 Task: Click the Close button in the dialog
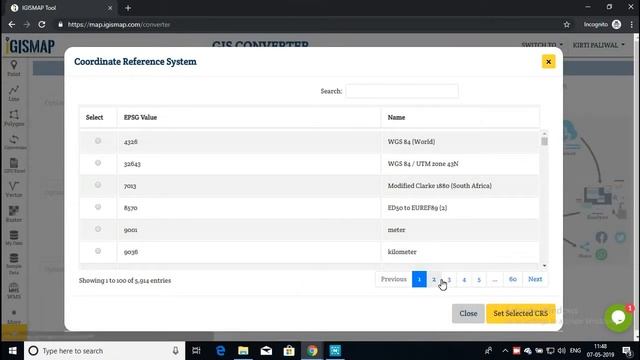pyautogui.click(x=468, y=313)
